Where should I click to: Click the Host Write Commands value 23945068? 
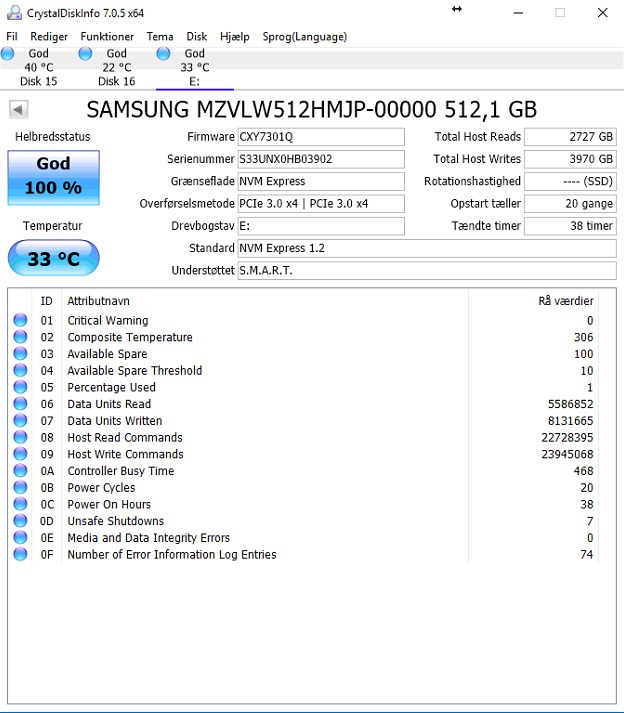click(x=567, y=454)
